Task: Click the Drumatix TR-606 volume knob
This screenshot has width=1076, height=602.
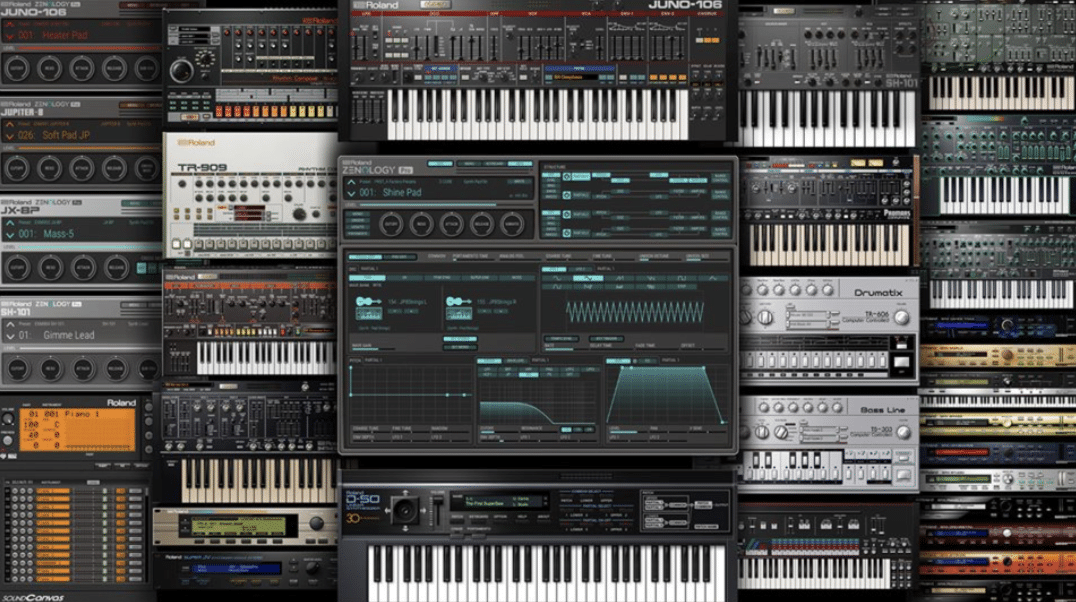Action: (902, 317)
